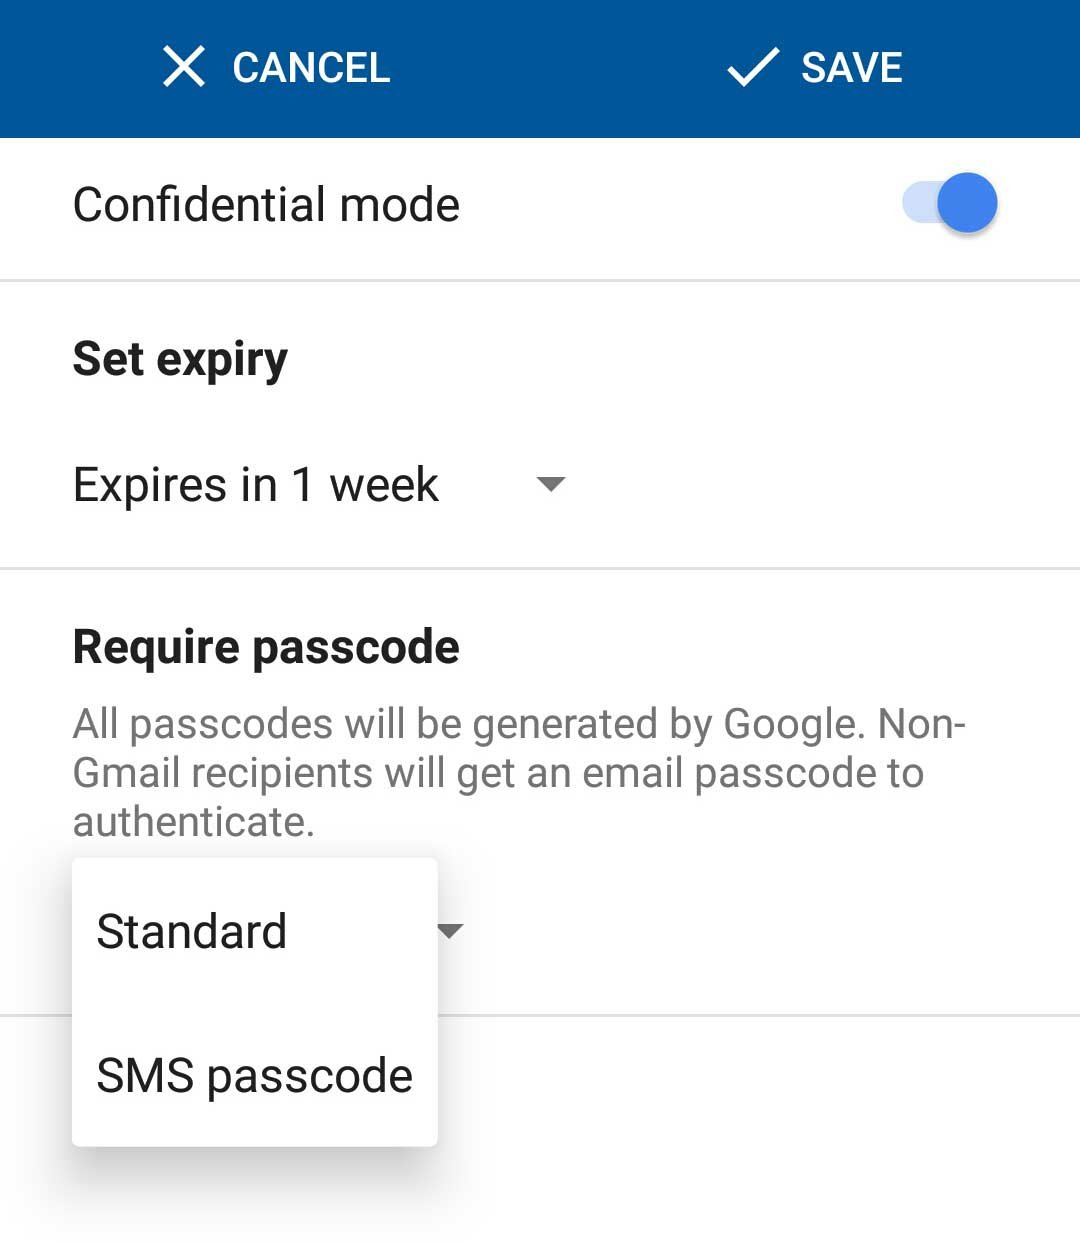Tap the SAVE text label
Image resolution: width=1080 pixels, height=1242 pixels.
(x=851, y=68)
